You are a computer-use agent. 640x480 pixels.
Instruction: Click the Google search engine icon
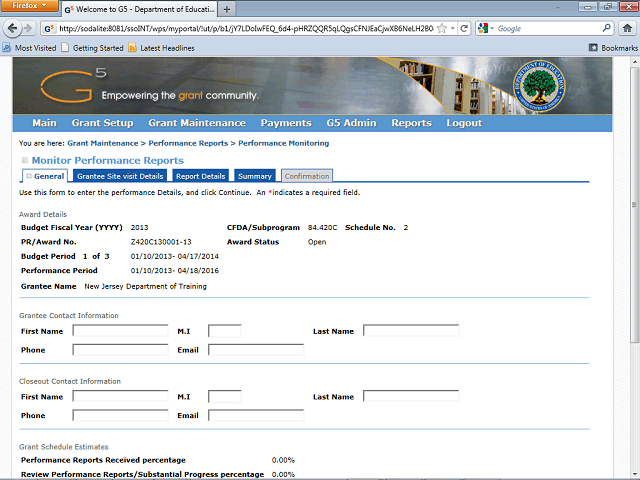[x=483, y=28]
